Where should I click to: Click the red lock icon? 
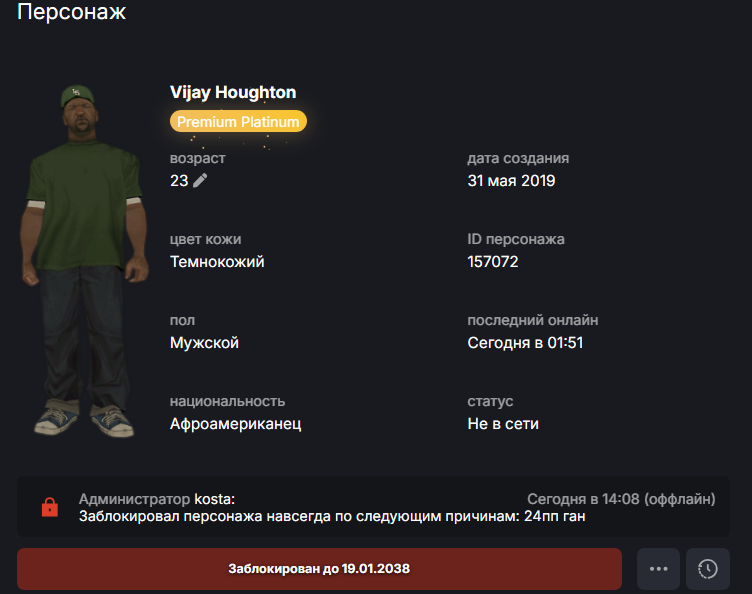click(x=50, y=507)
